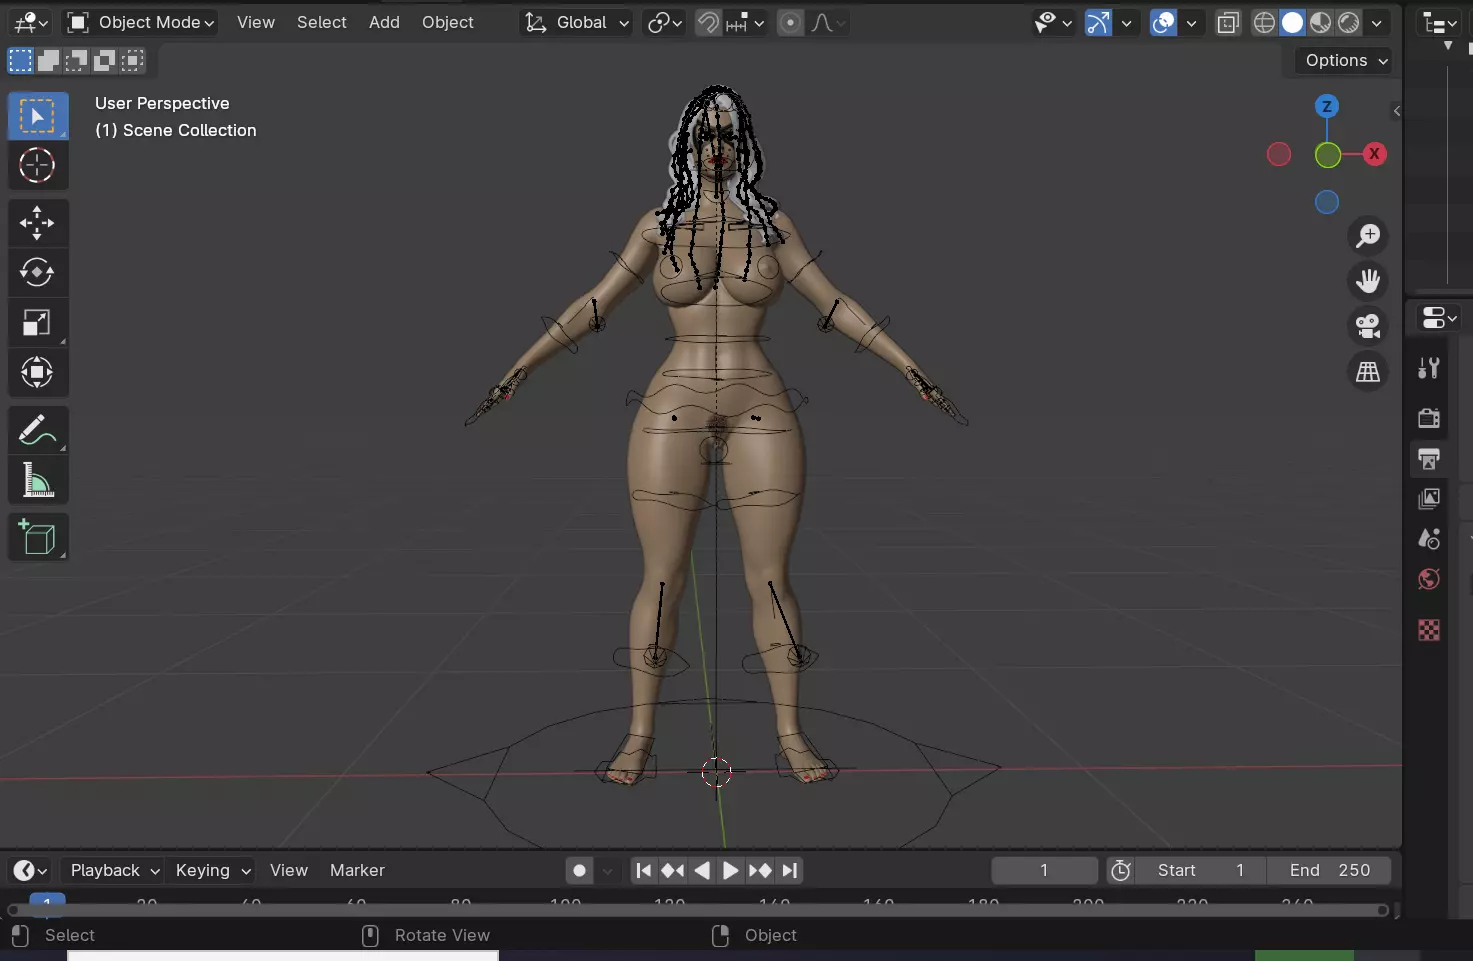Viewport: 1473px width, 961px height.
Task: Set selection mode to invert selection
Action: pyautogui.click(x=104, y=61)
